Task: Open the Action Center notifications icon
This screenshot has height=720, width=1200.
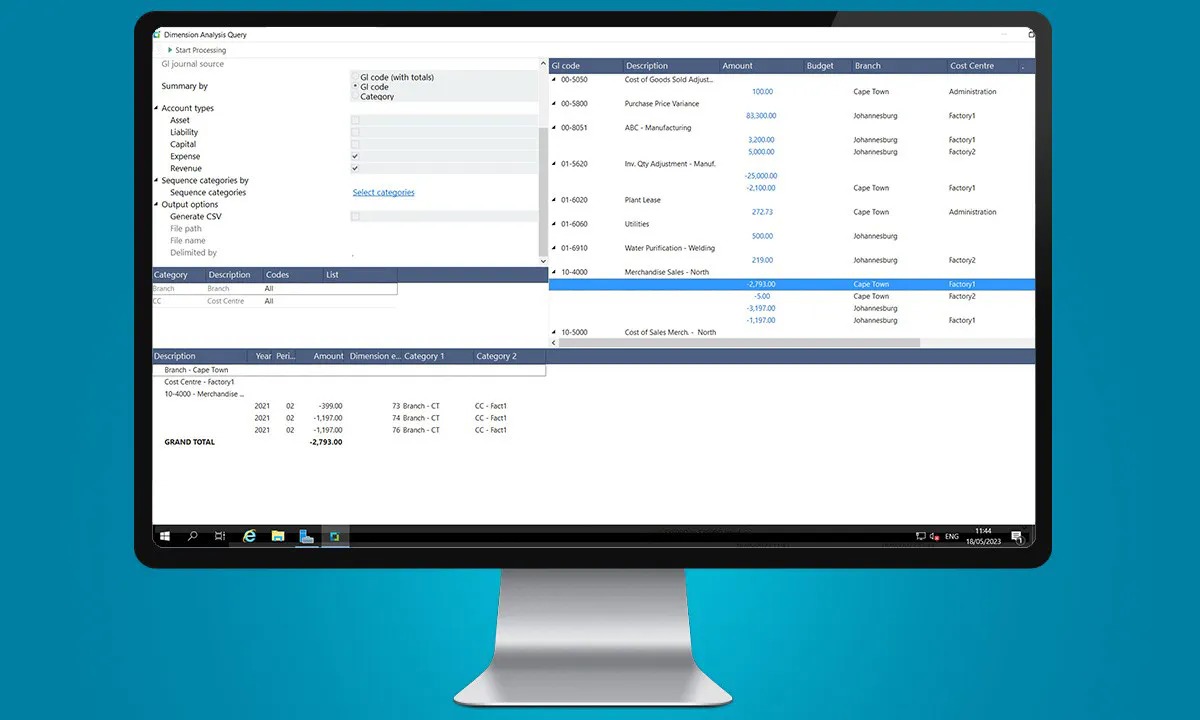Action: 1017,537
